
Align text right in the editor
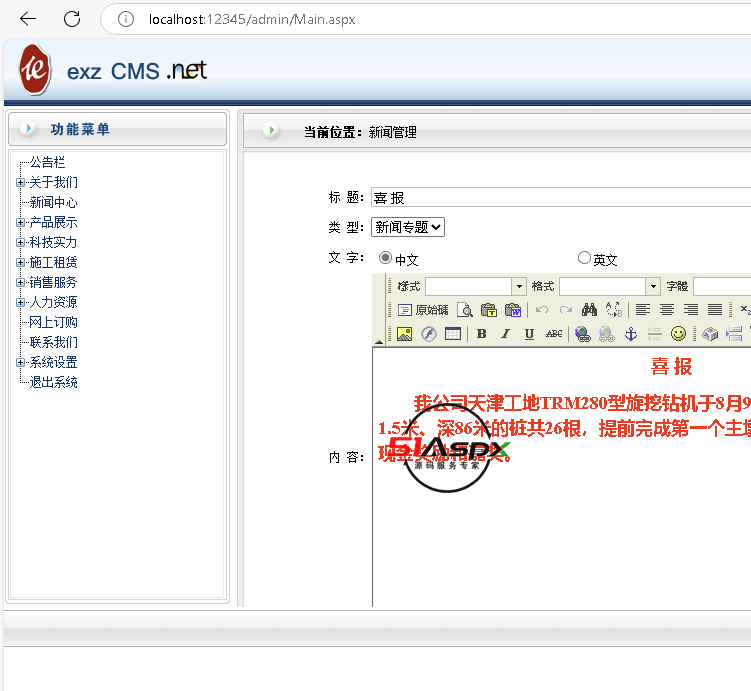(691, 310)
